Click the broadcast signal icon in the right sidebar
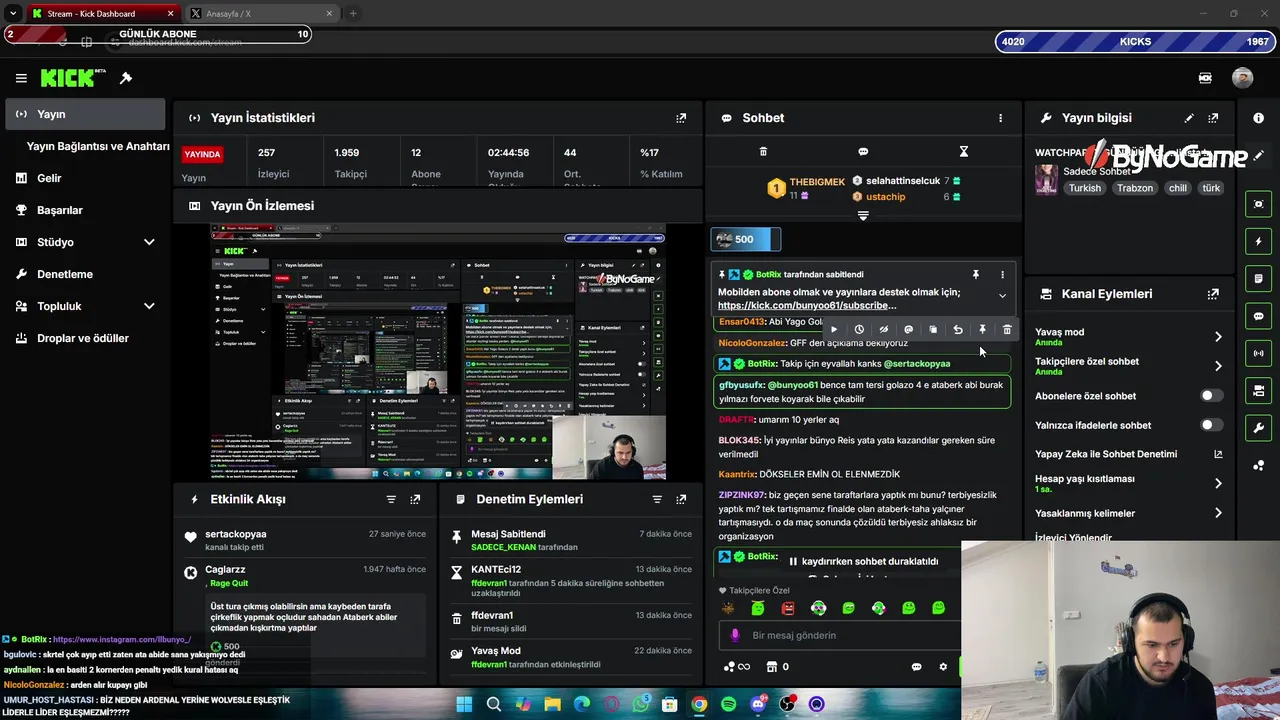The width and height of the screenshot is (1280, 720). [x=1258, y=353]
